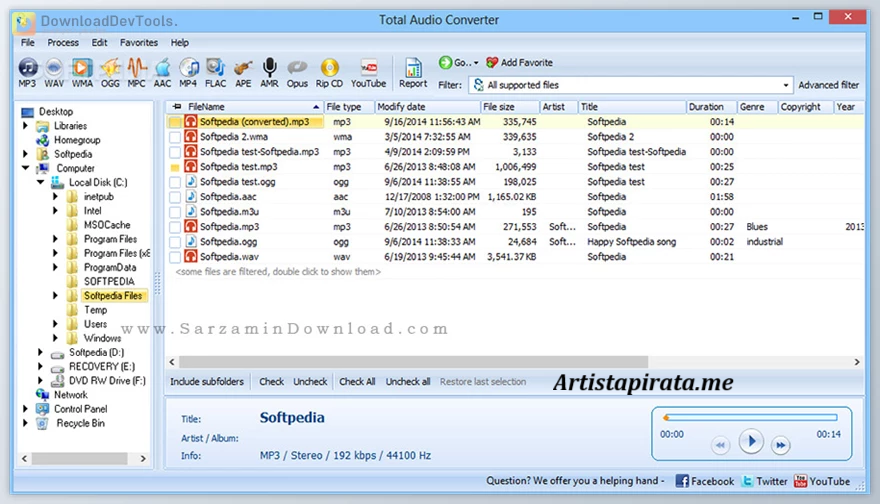880x504 pixels.
Task: Rewind the audio preview
Action: pos(720,445)
